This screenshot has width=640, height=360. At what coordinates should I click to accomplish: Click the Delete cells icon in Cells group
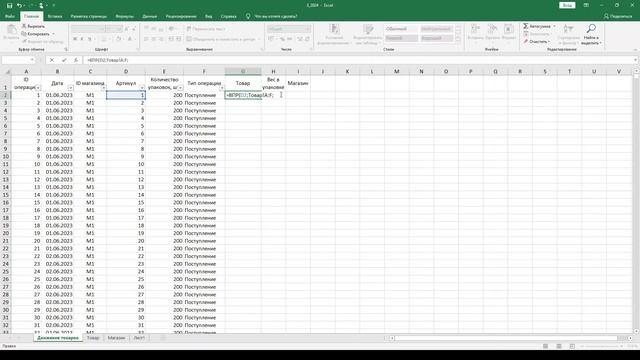[492, 29]
